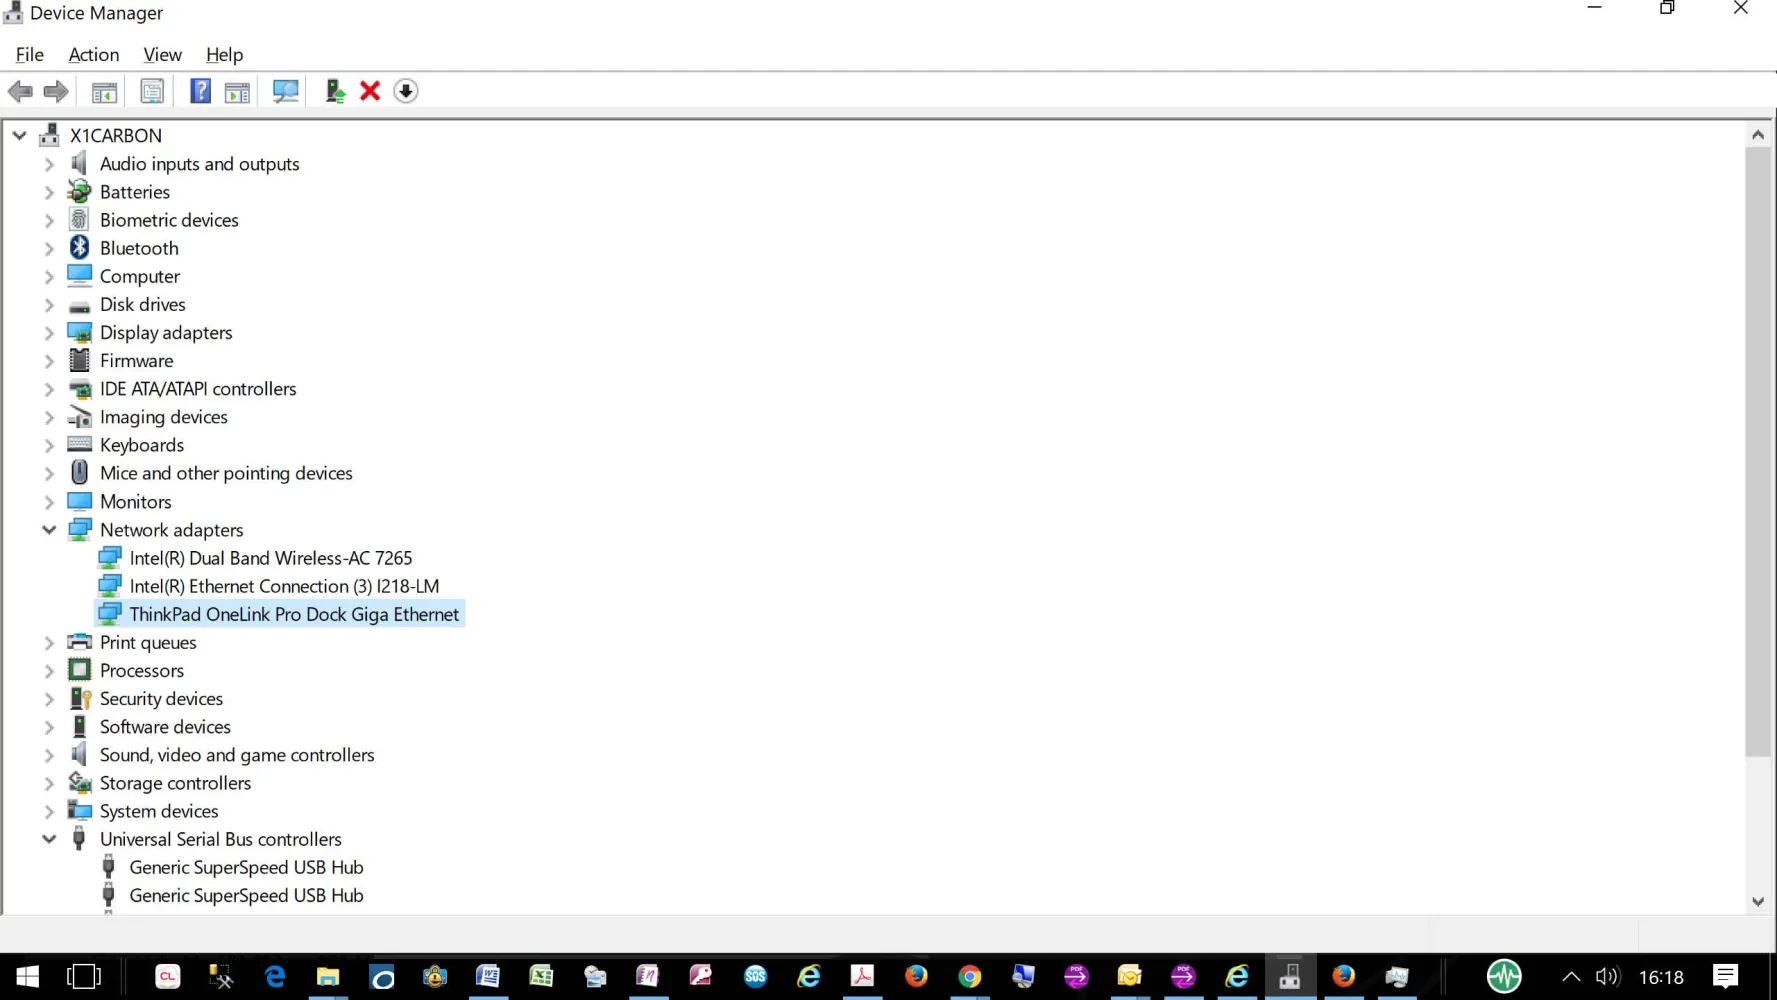Select Mice and other pointing devices
Viewport: 1777px width, 1000px height.
tap(226, 473)
